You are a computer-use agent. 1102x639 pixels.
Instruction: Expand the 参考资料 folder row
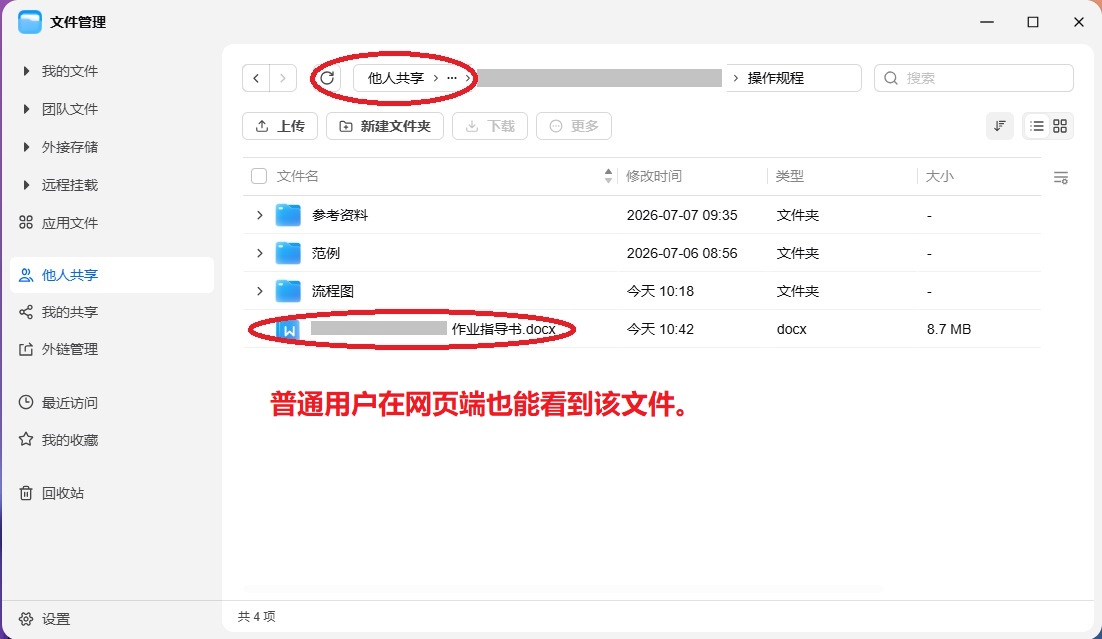pyautogui.click(x=259, y=215)
